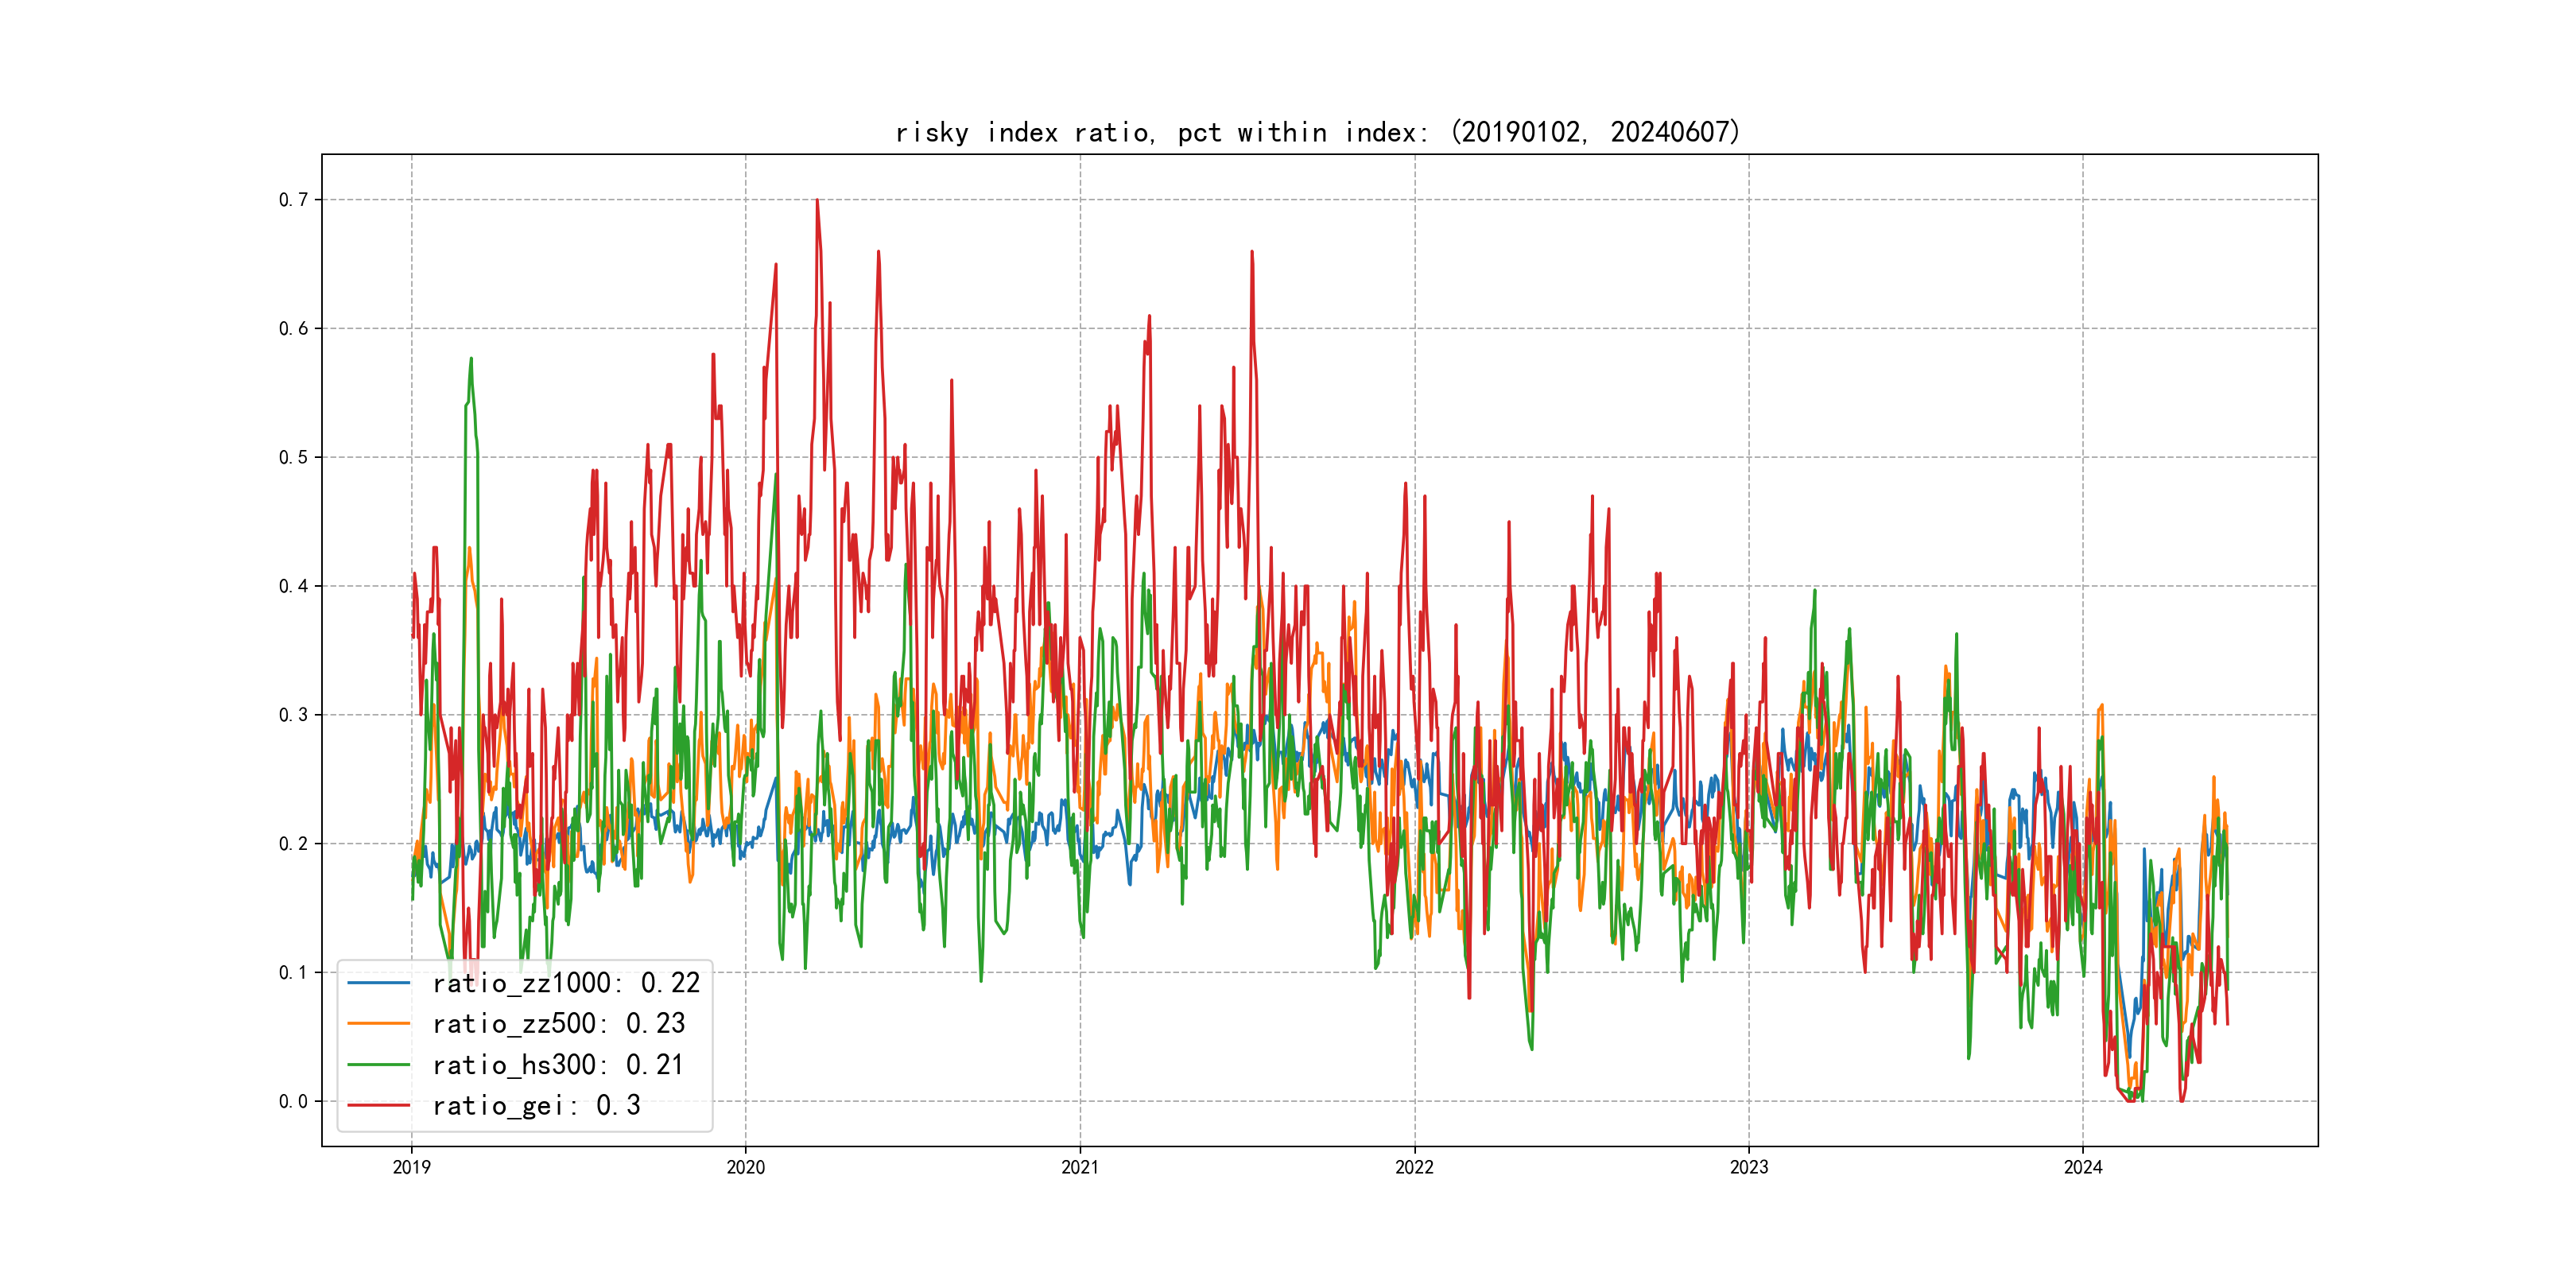Click the 2024 x-axis tick label
Viewport: 2576px width, 1288px height.
(2083, 1167)
